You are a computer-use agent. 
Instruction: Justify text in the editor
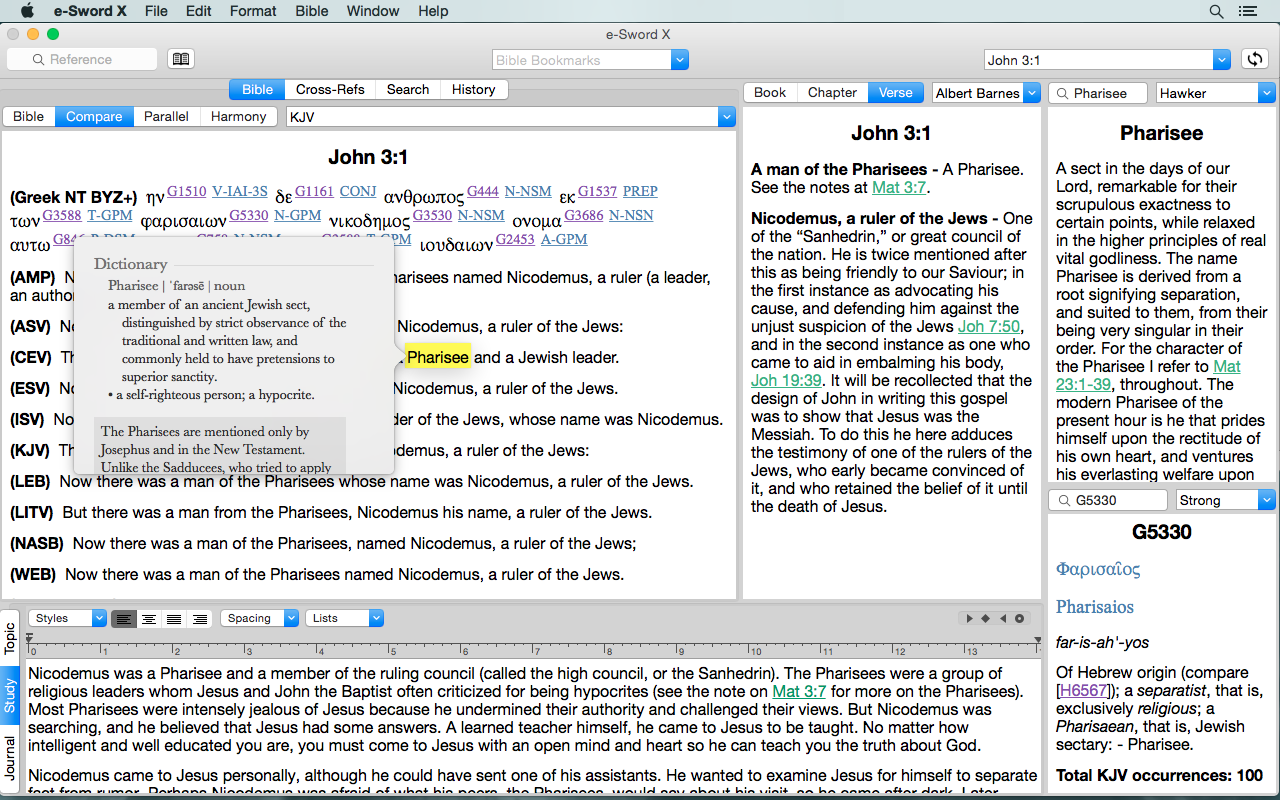coord(174,619)
